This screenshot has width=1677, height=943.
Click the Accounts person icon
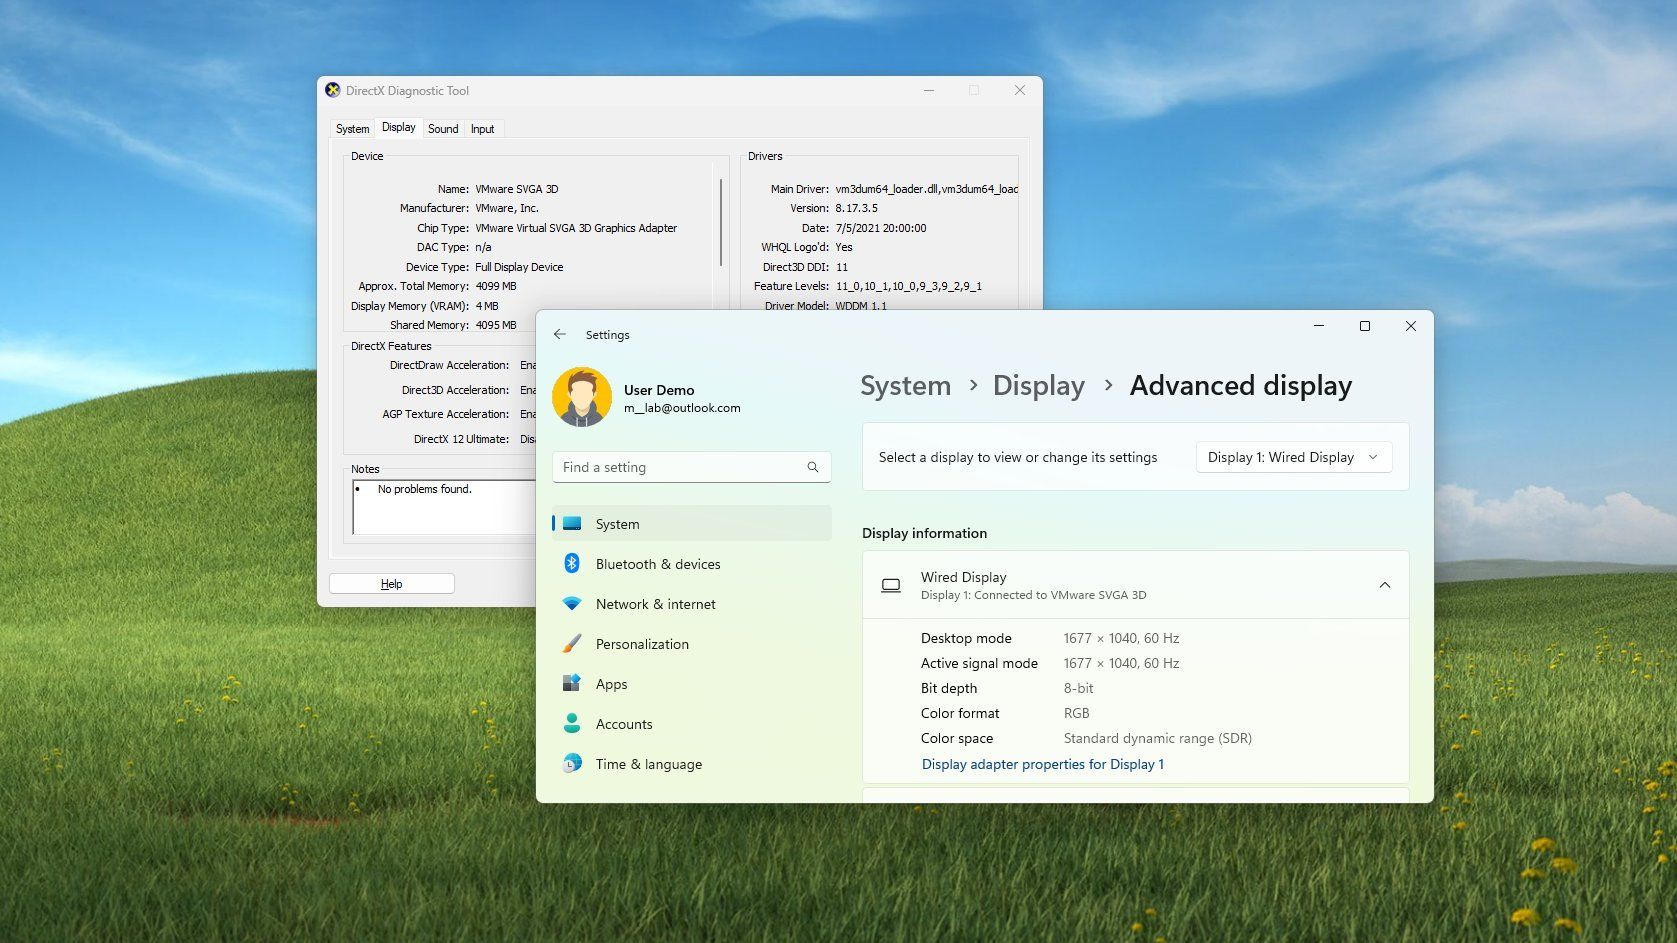[x=572, y=723]
